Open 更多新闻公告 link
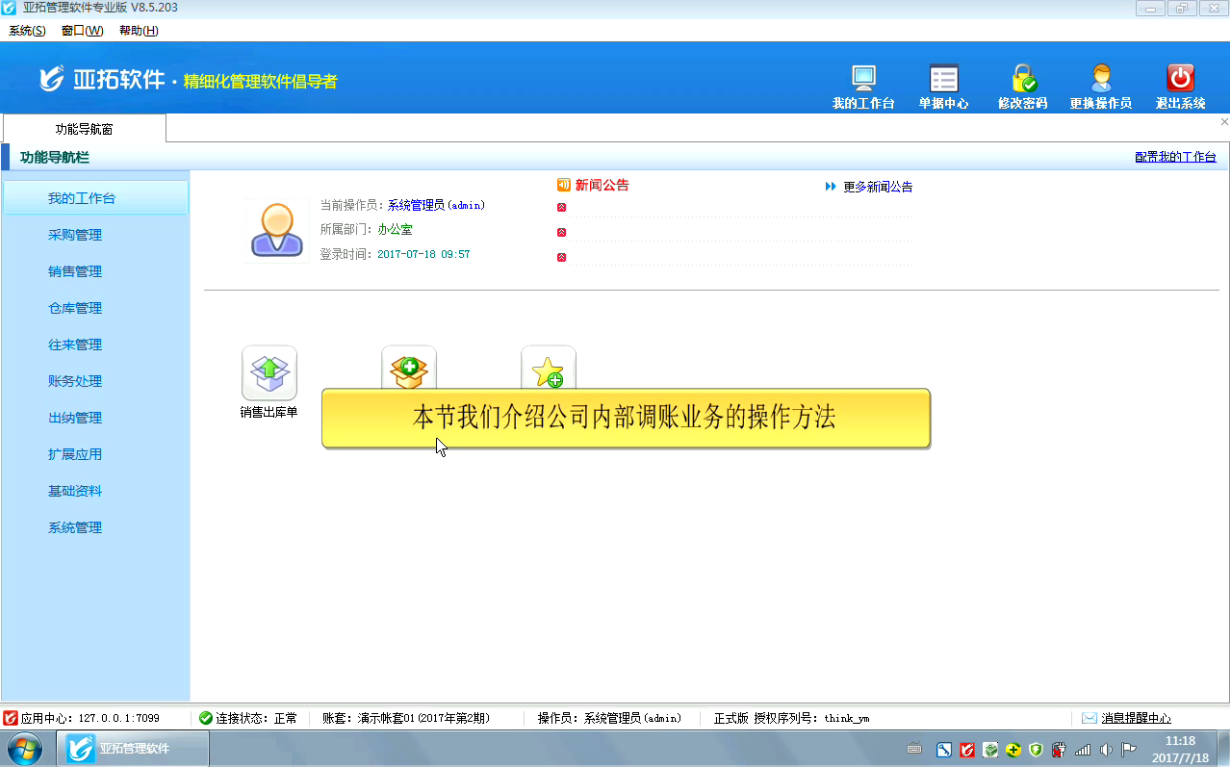 (x=877, y=187)
